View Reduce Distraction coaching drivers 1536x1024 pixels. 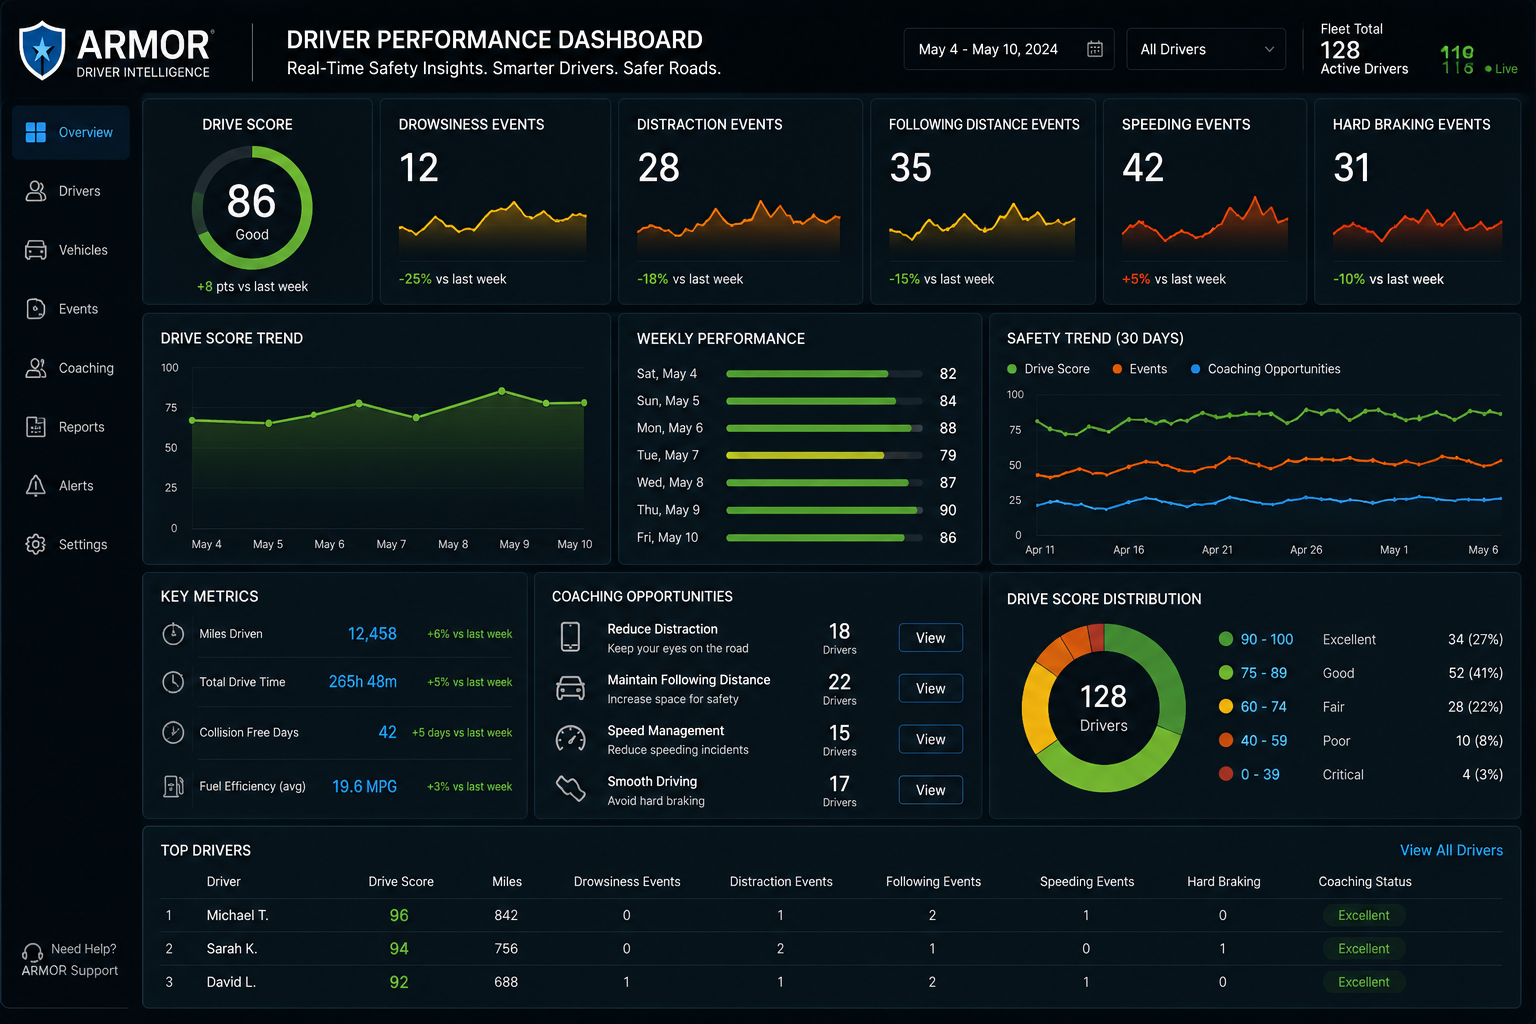(930, 638)
